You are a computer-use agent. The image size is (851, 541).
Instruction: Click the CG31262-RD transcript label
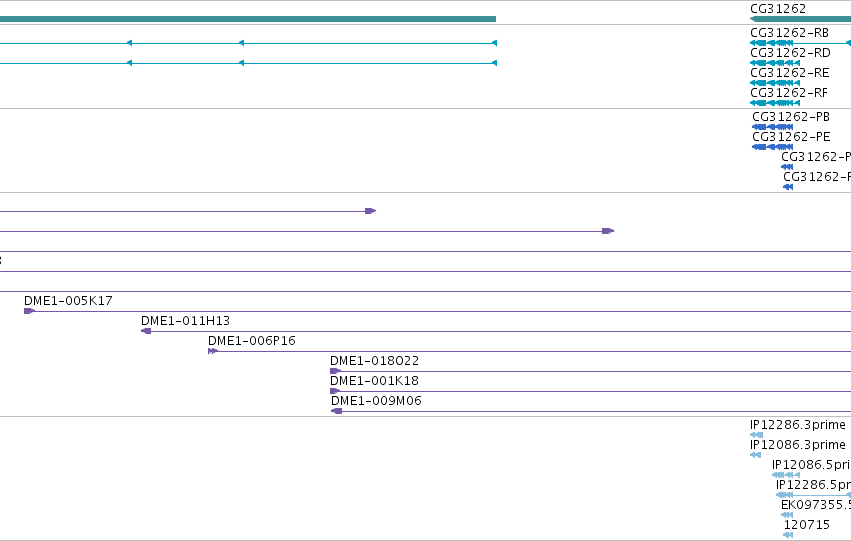tap(790, 53)
